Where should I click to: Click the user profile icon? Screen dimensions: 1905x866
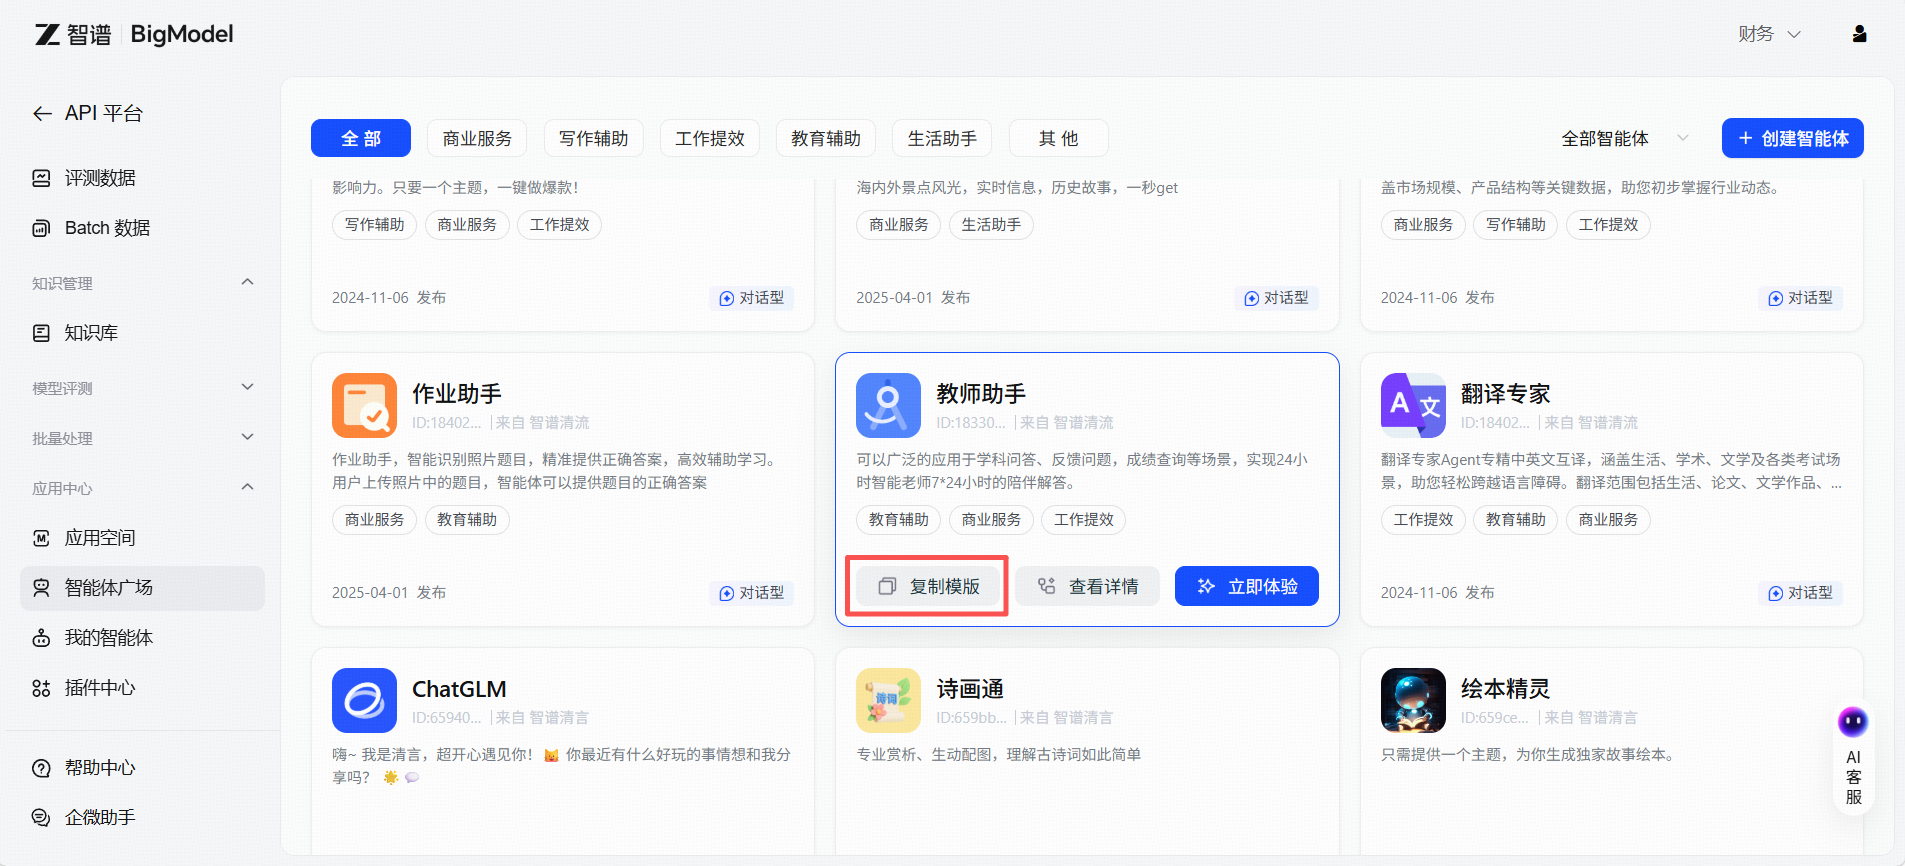click(1859, 34)
